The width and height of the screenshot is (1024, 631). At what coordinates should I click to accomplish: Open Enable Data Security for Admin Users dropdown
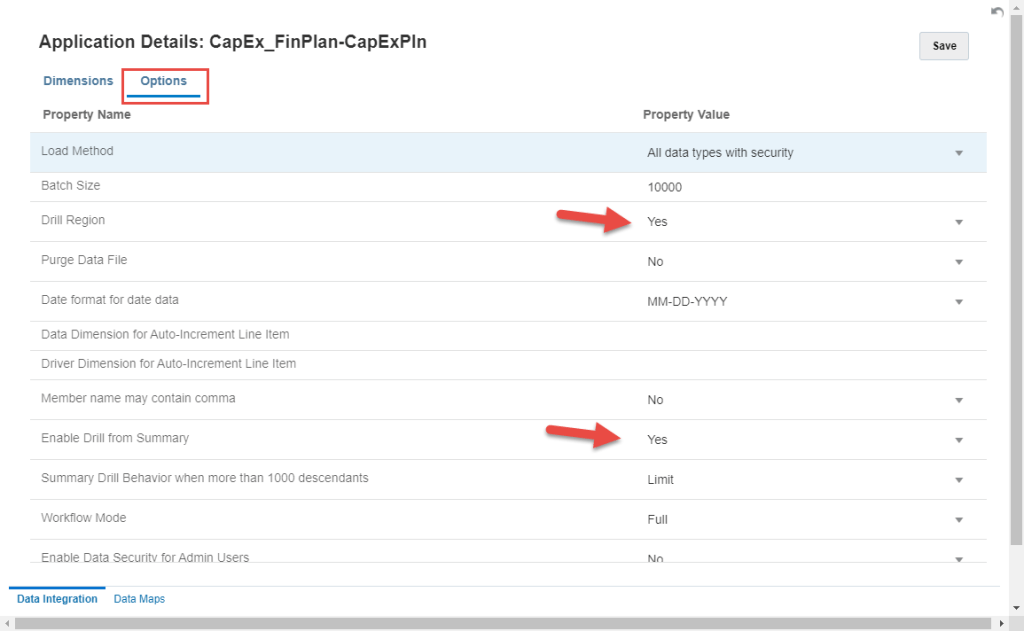pos(958,557)
